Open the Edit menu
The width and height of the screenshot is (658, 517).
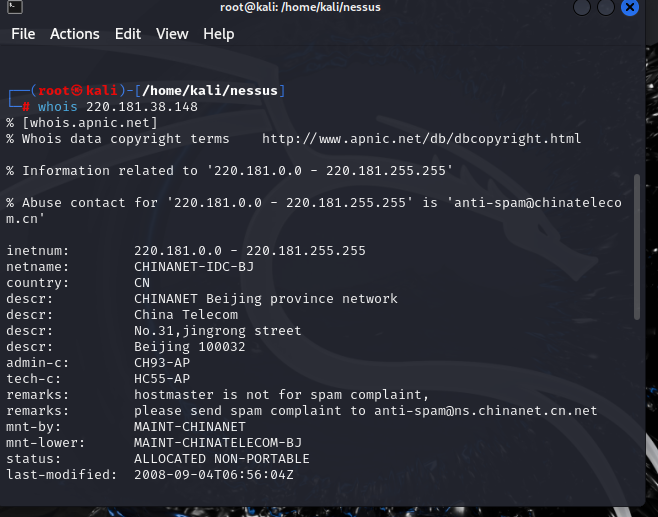click(x=128, y=33)
